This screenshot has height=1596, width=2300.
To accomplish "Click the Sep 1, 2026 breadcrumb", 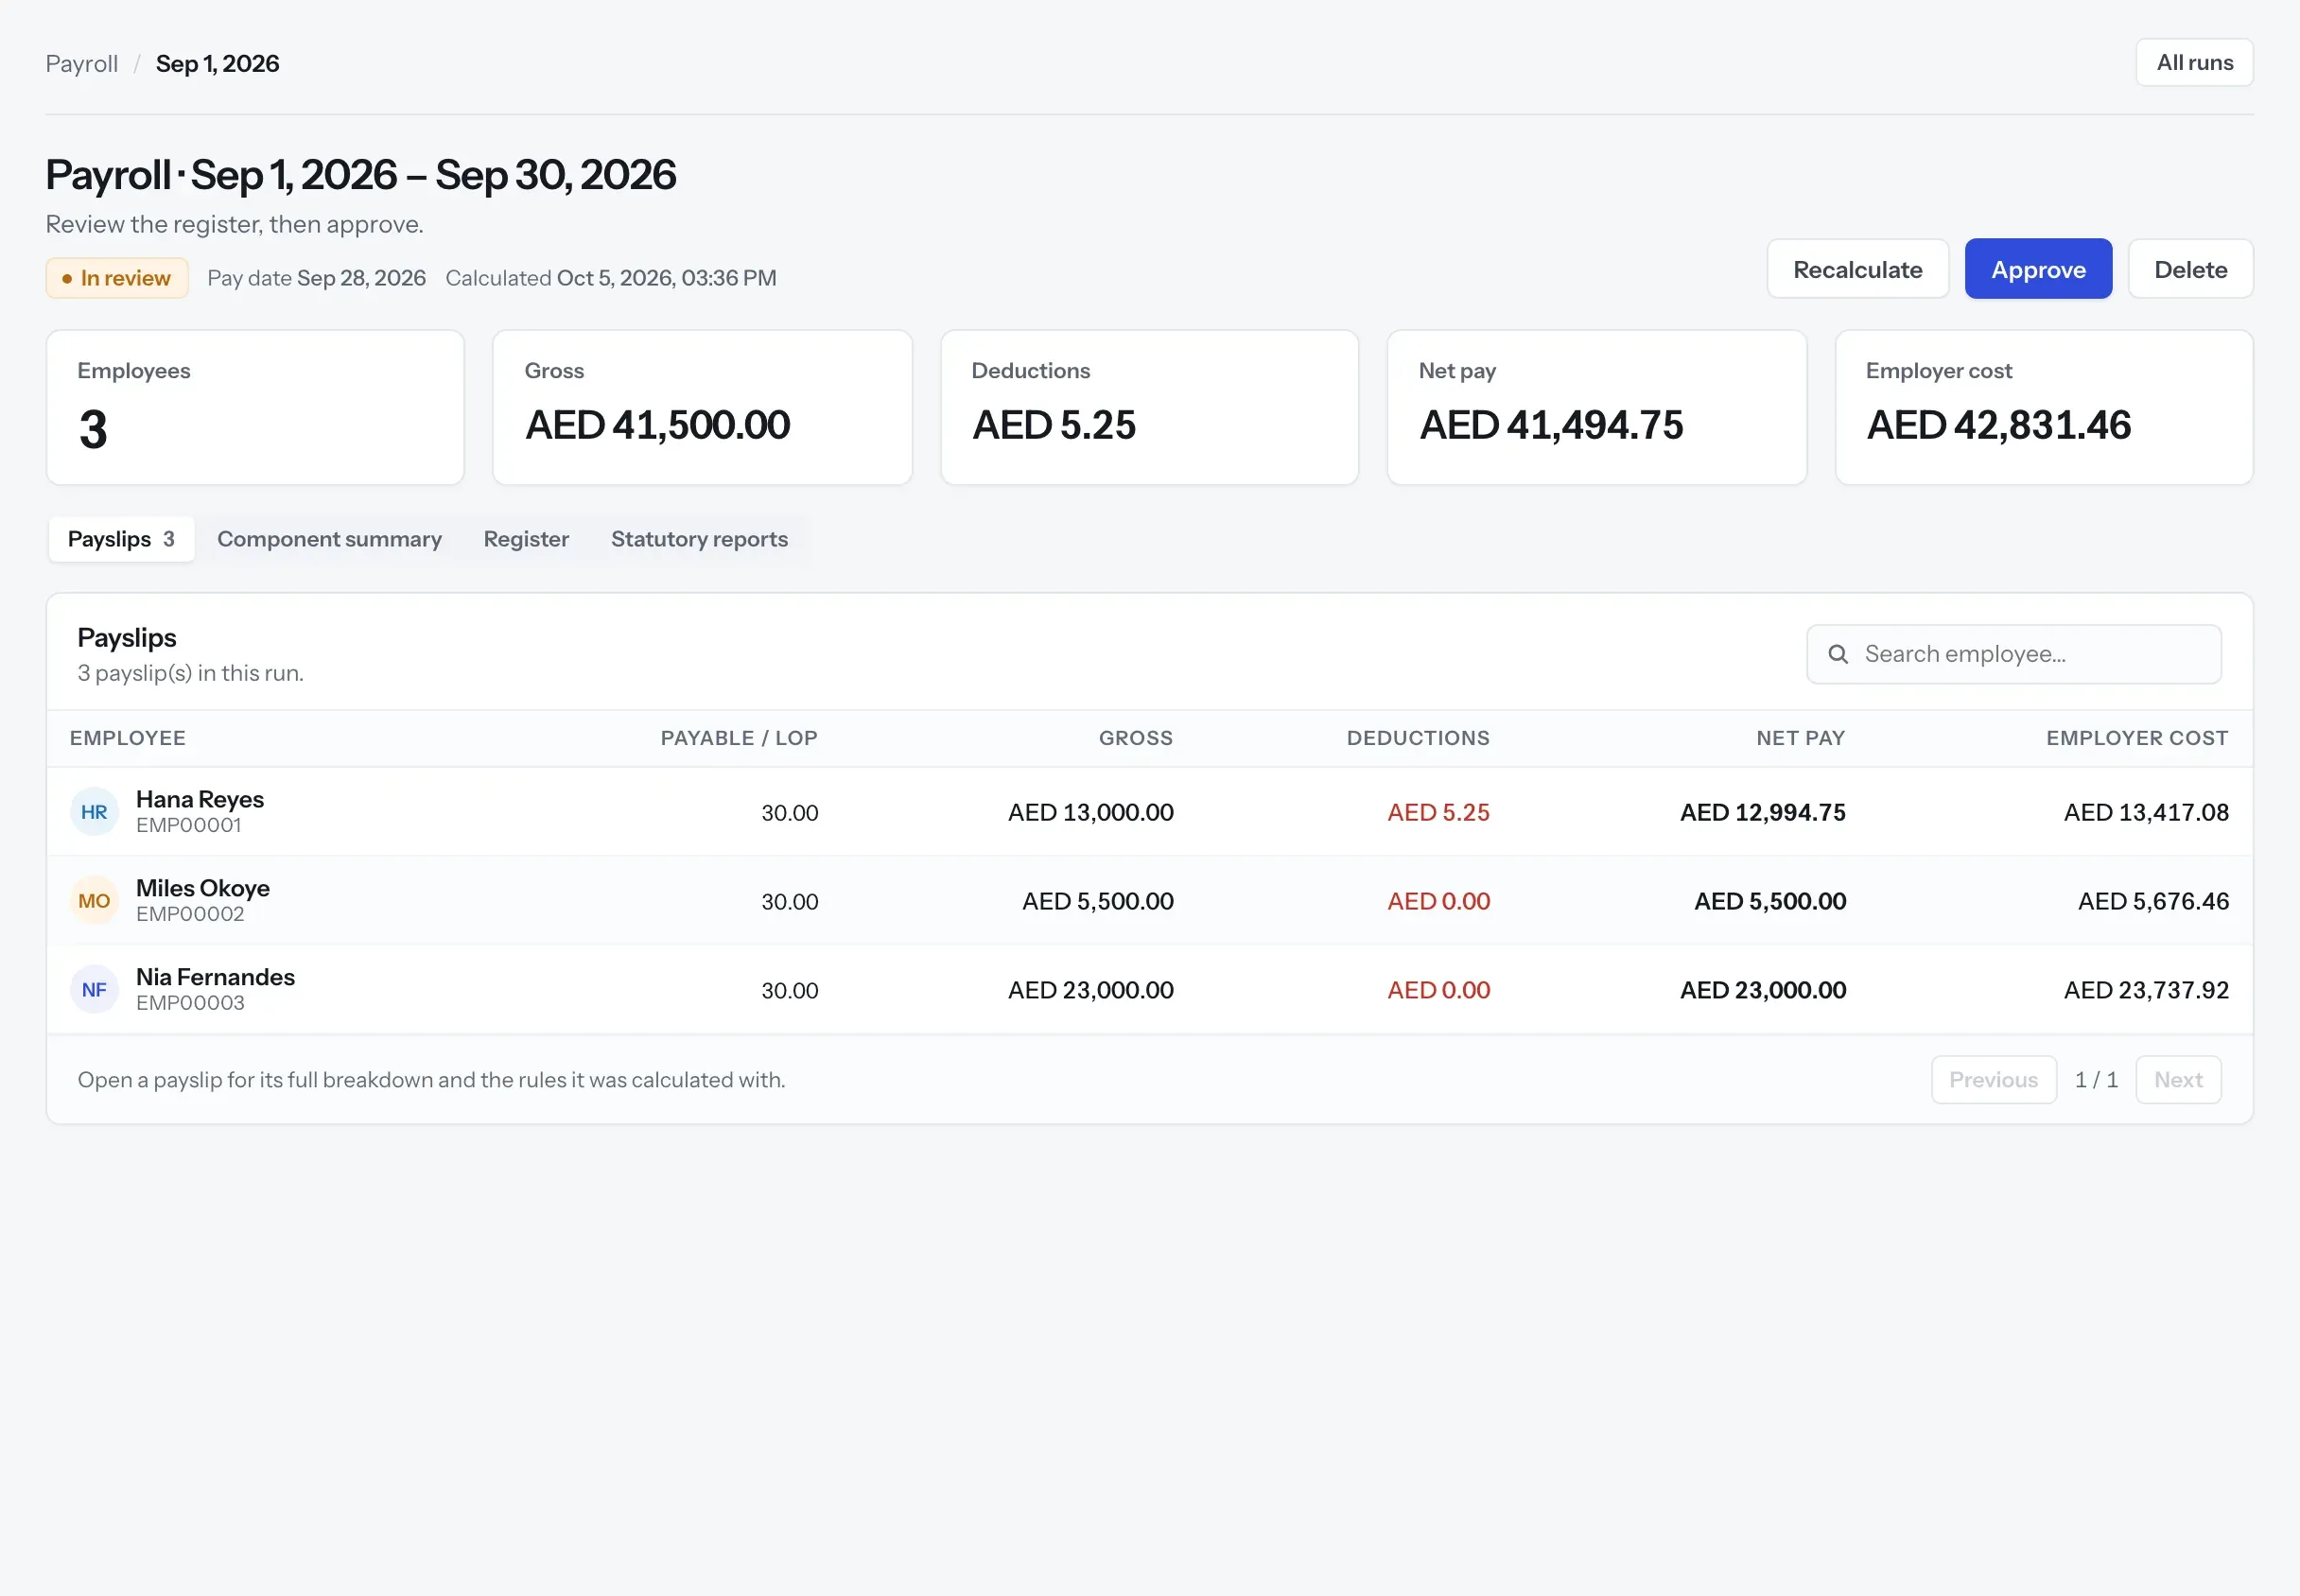I will pyautogui.click(x=217, y=64).
